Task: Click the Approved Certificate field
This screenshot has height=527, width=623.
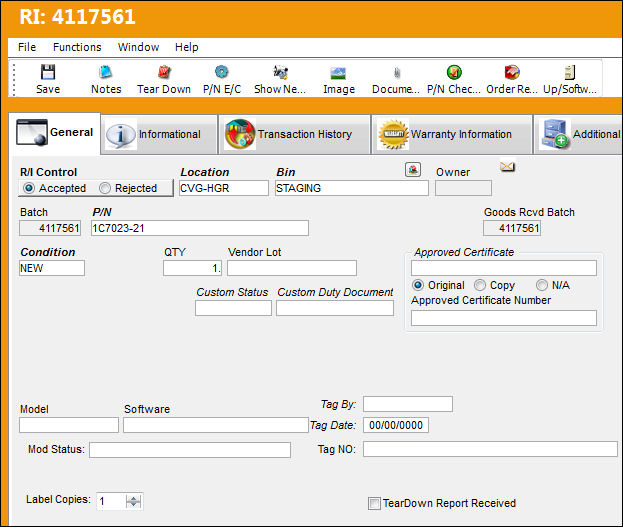Action: click(504, 268)
